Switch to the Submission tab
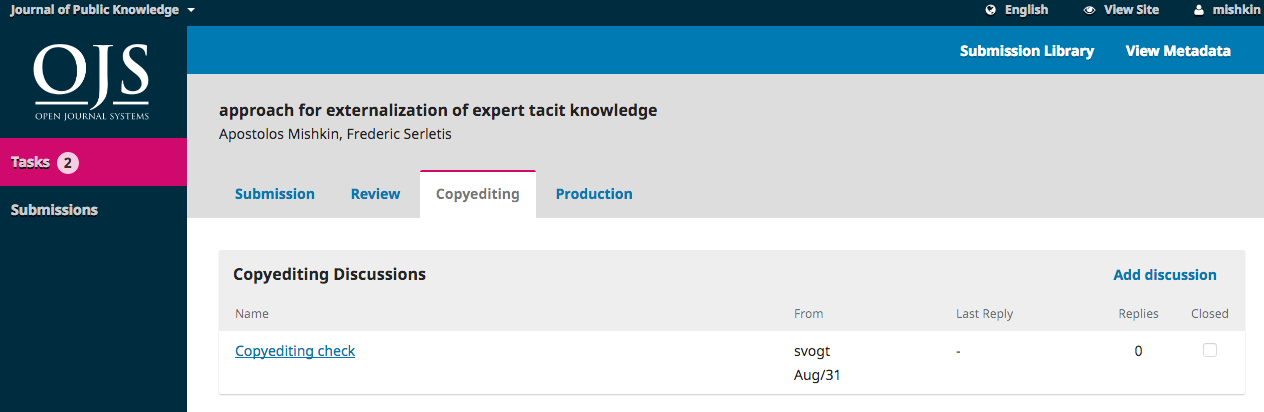This screenshot has height=412, width=1264. [275, 194]
